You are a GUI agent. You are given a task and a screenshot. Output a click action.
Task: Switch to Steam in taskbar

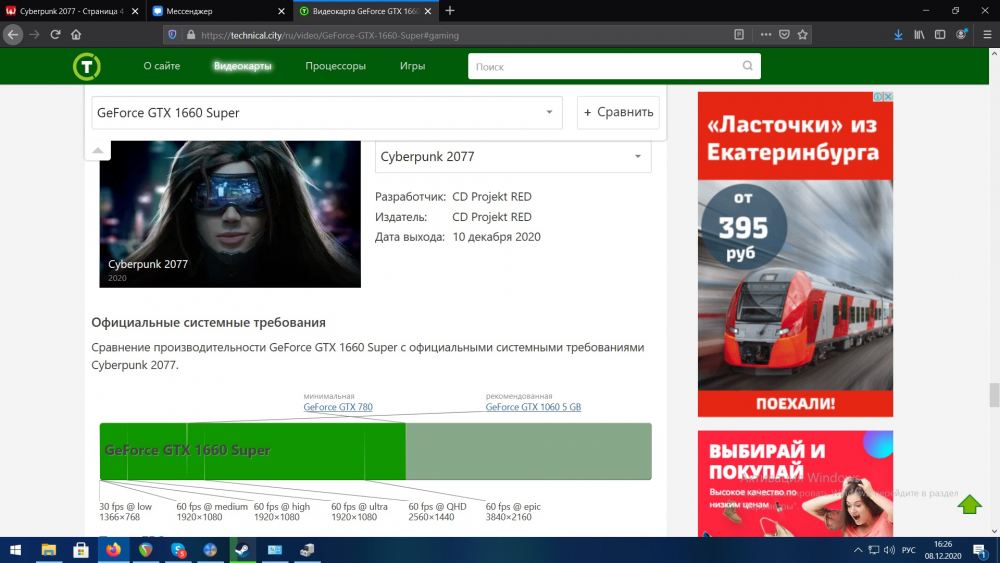(x=242, y=550)
